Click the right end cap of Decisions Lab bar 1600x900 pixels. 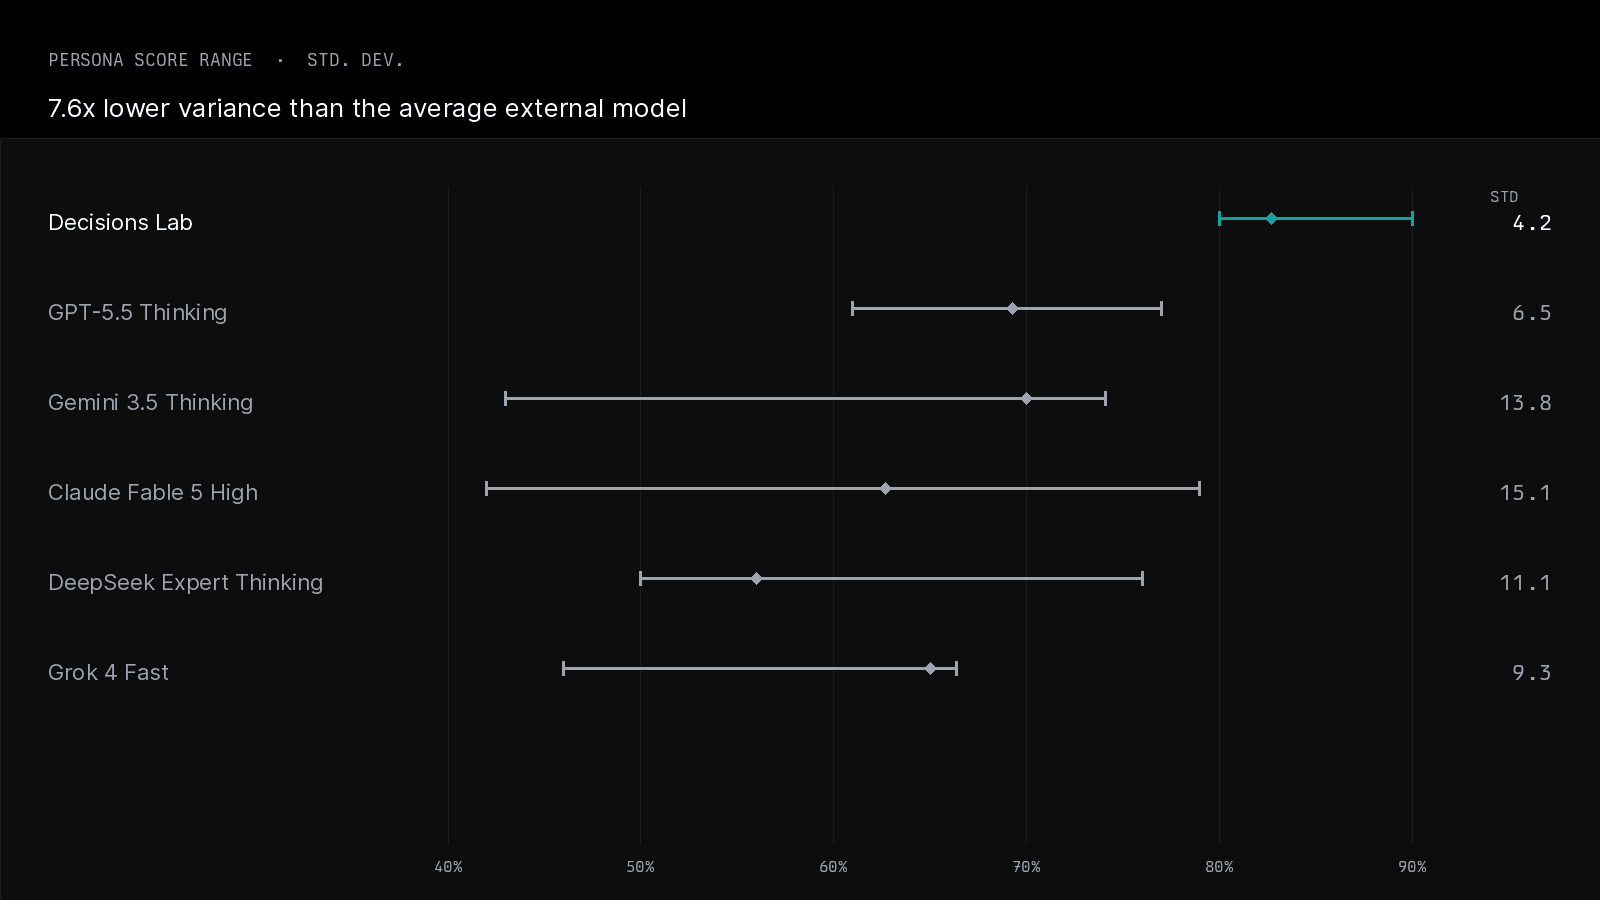tap(1412, 218)
